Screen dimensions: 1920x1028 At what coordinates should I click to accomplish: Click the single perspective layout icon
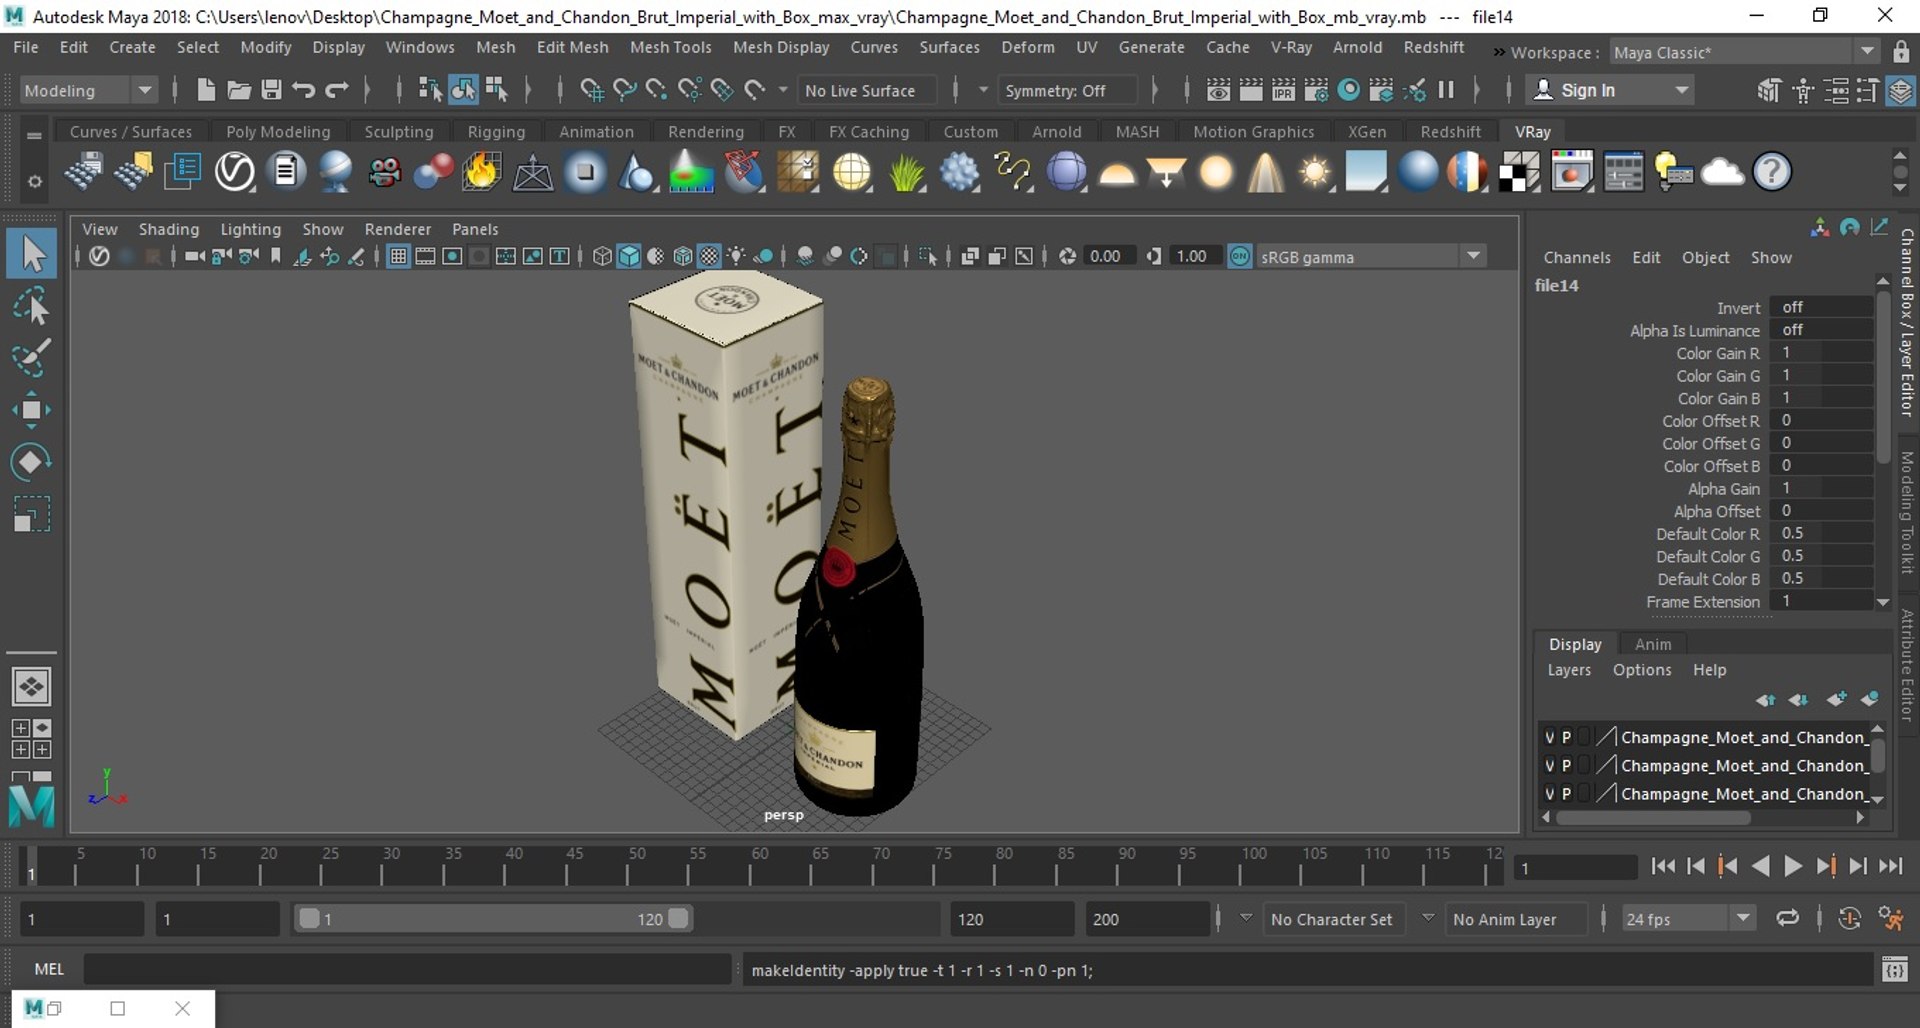(32, 687)
